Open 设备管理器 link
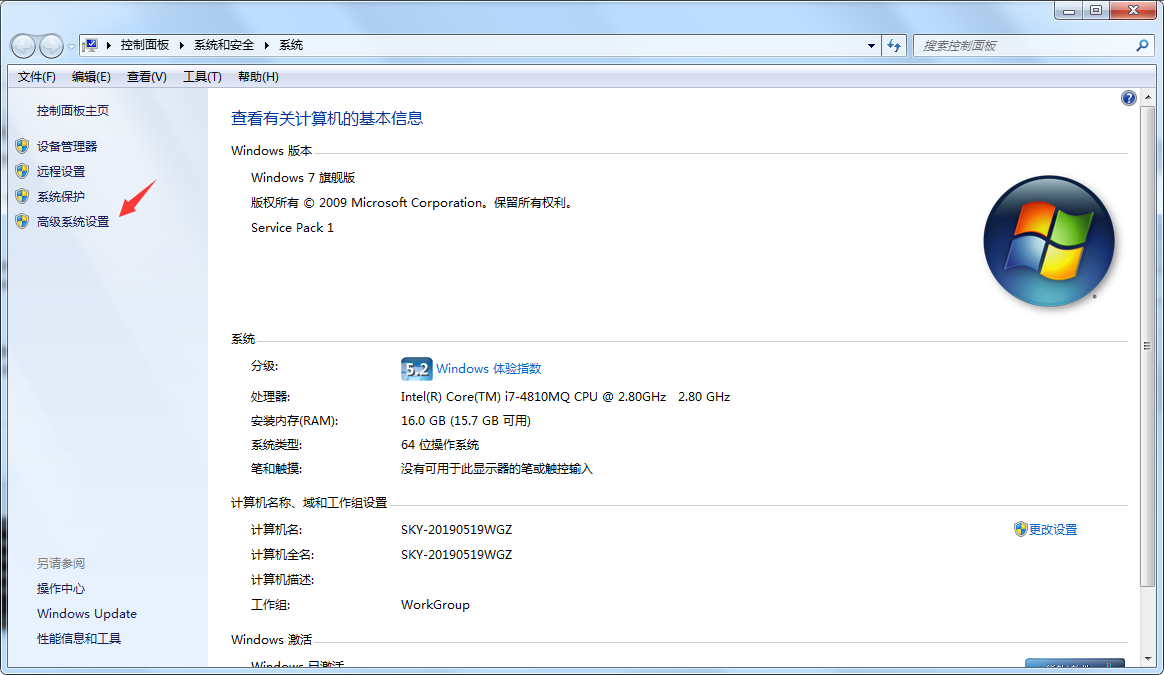1164x675 pixels. 67,146
